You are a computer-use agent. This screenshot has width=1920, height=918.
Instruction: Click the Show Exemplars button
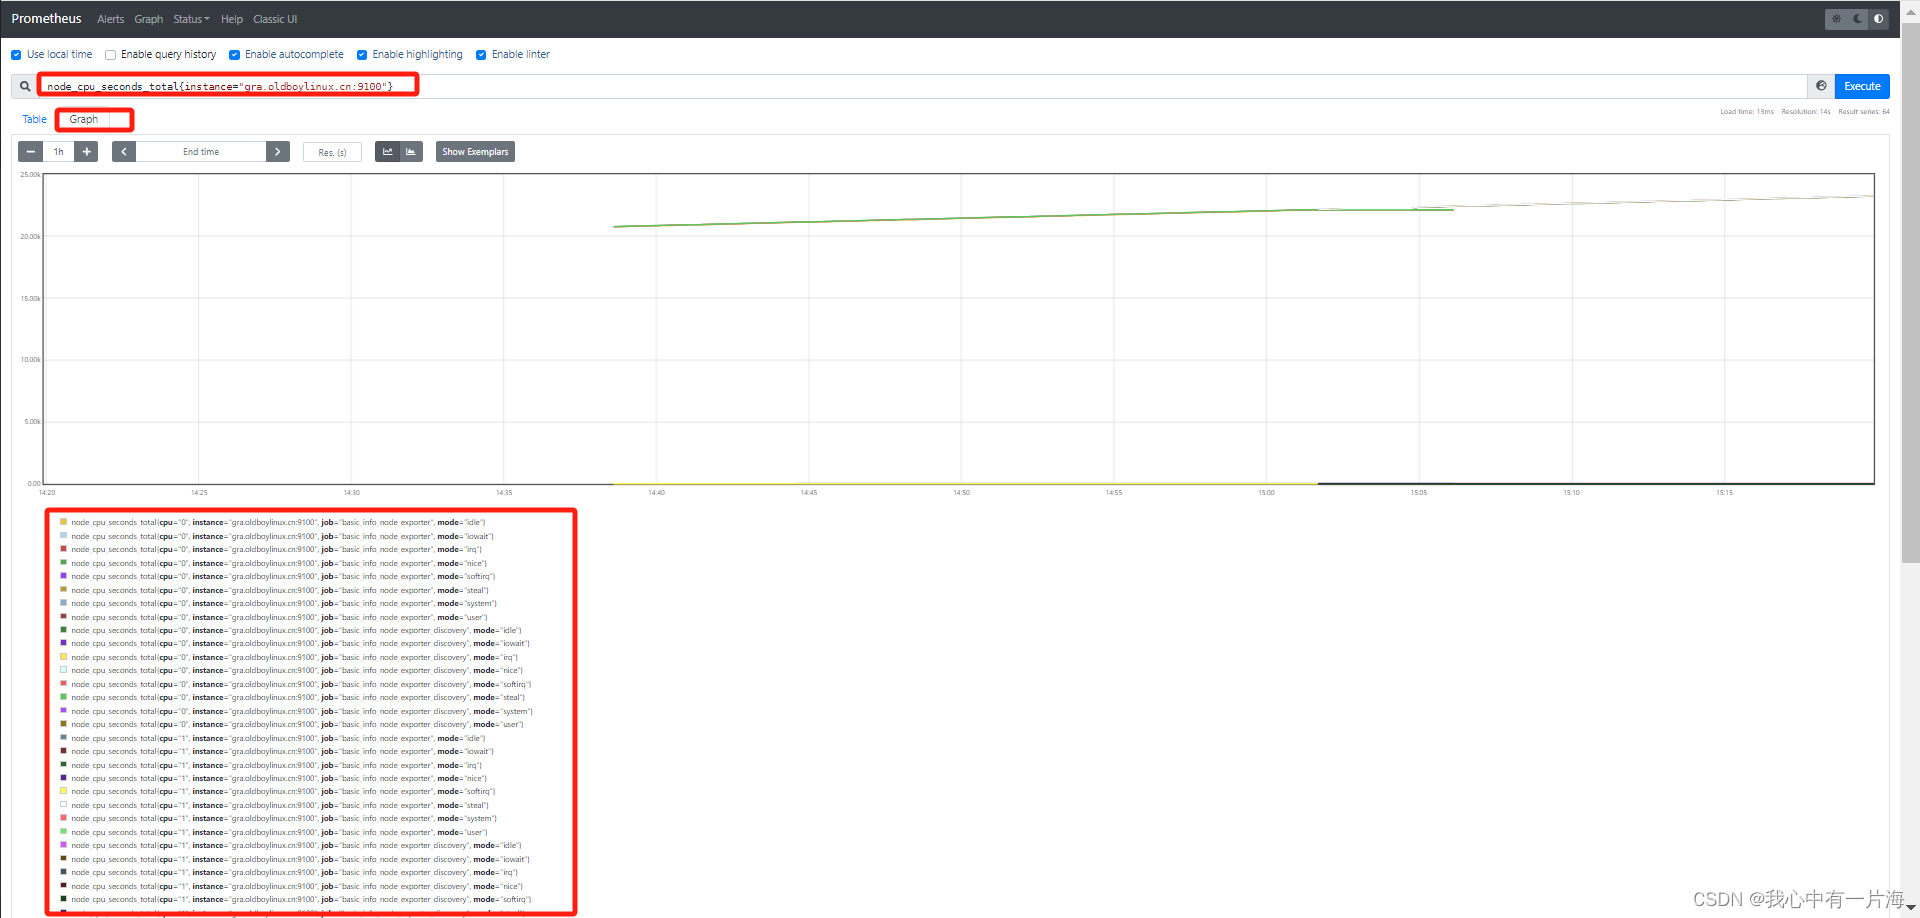click(475, 152)
